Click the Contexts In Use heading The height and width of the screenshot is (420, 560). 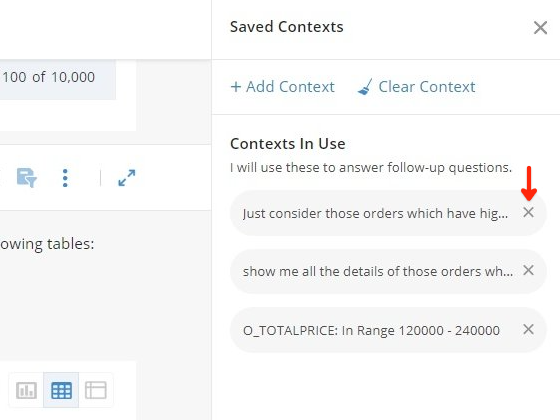288,144
